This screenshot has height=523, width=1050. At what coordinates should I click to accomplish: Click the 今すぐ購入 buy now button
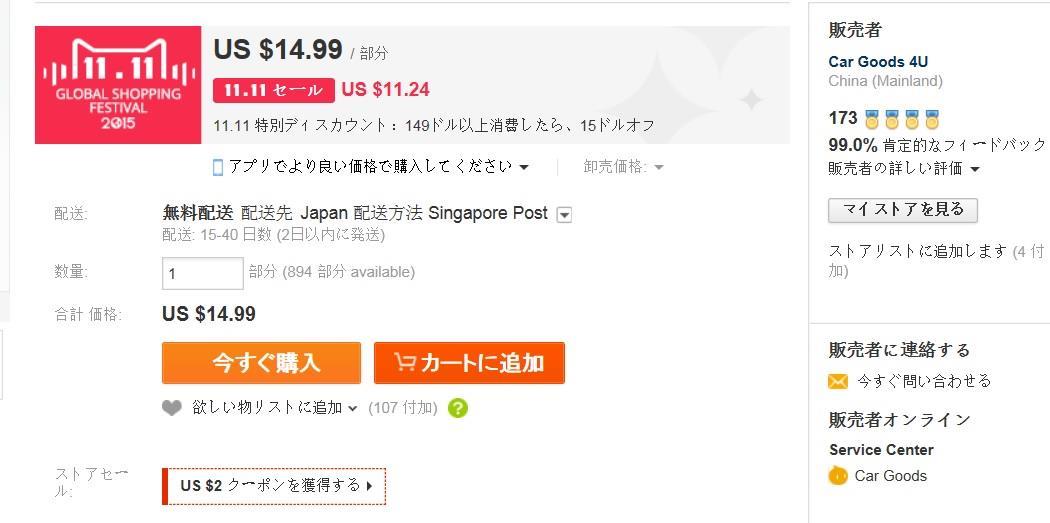tap(261, 363)
